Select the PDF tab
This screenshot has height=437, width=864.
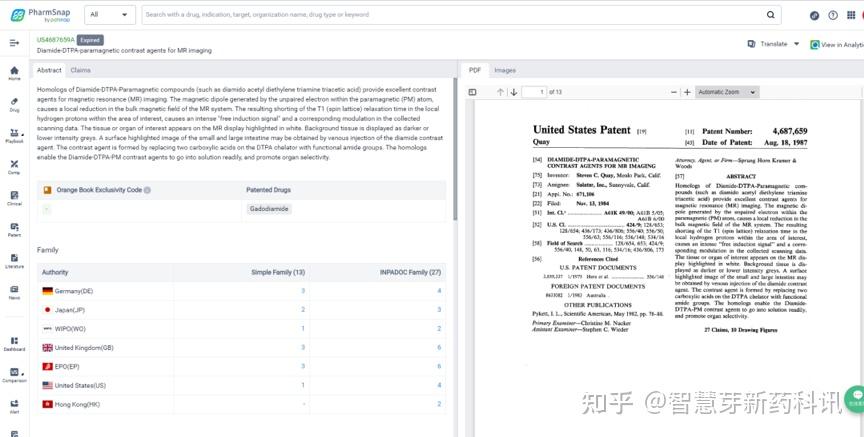pyautogui.click(x=474, y=70)
